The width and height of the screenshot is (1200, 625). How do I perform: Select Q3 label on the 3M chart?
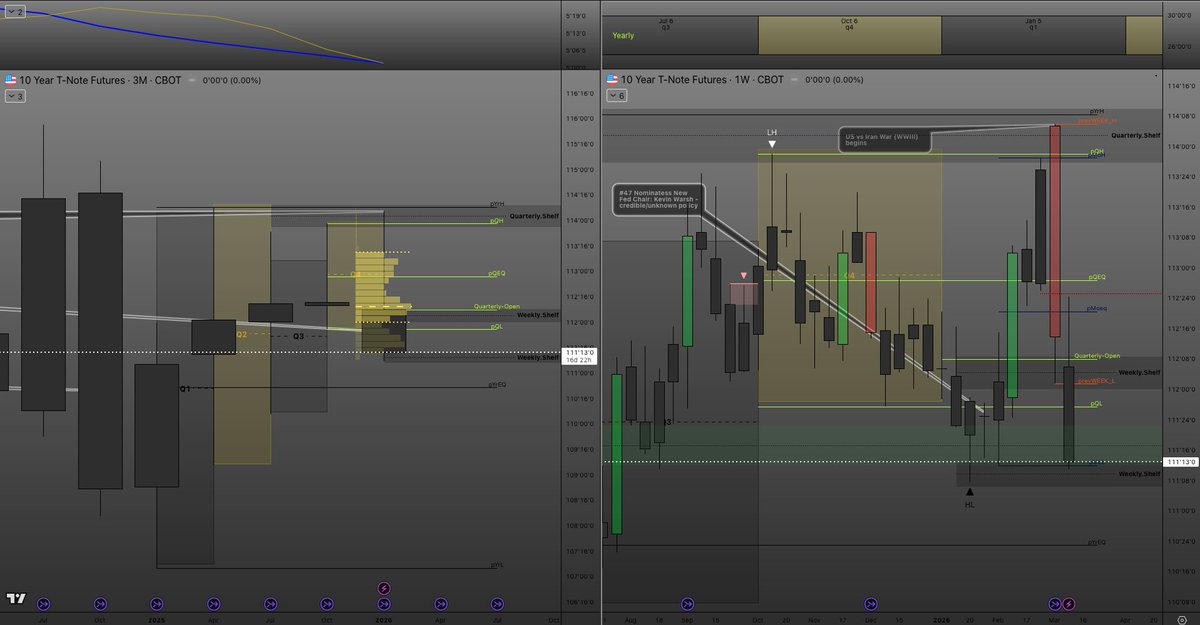pyautogui.click(x=298, y=337)
